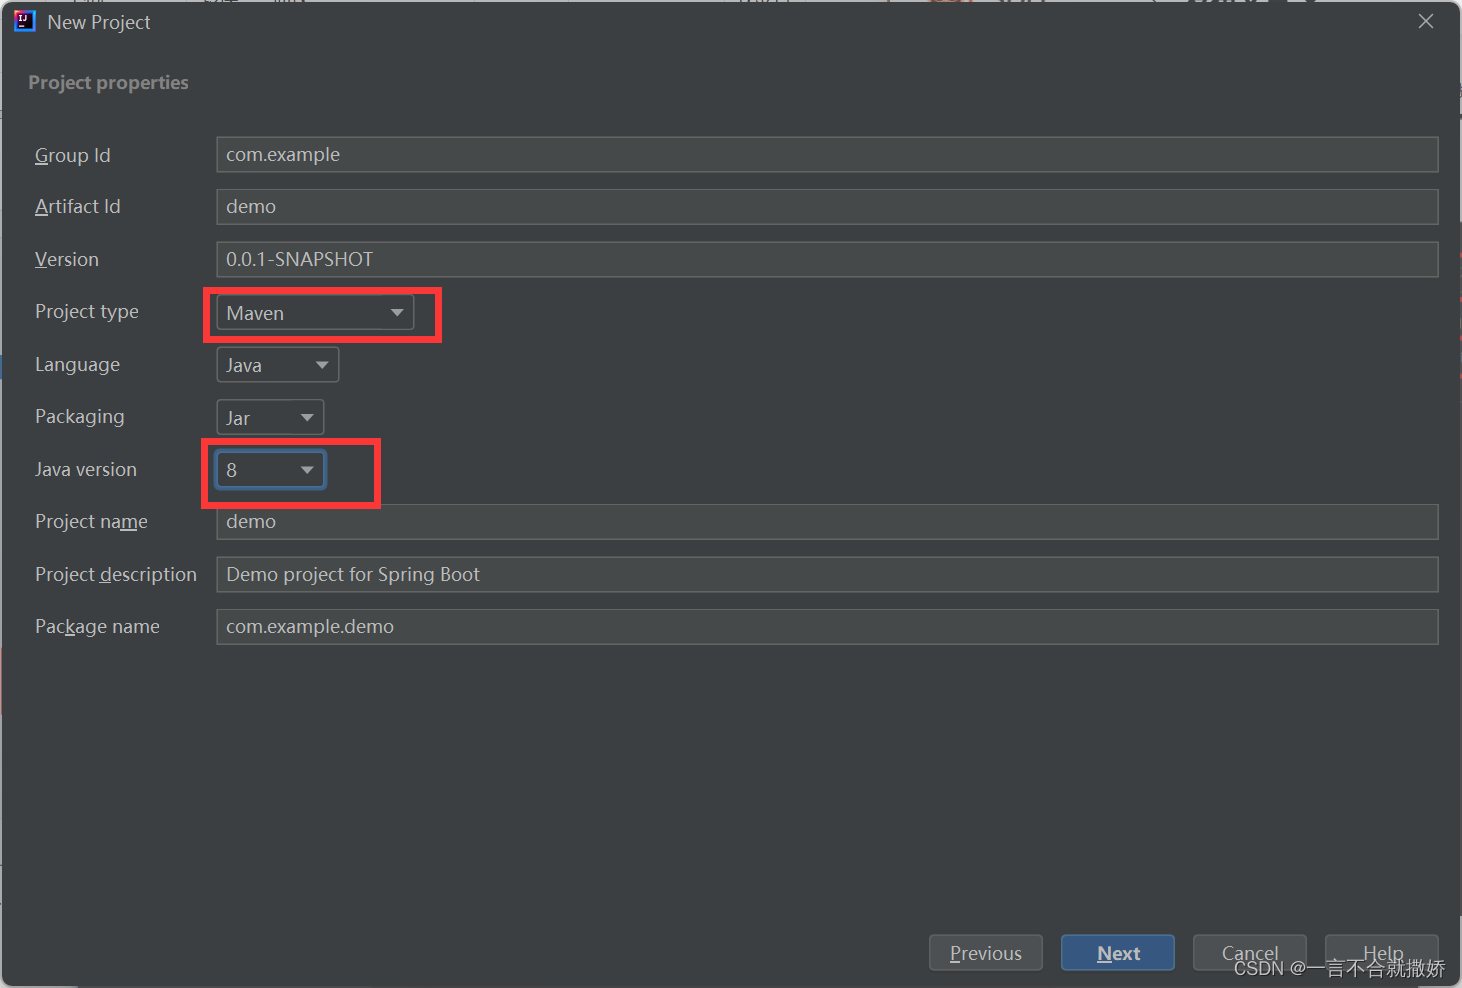Focus the Package name field with com.example.demo

click(x=826, y=627)
